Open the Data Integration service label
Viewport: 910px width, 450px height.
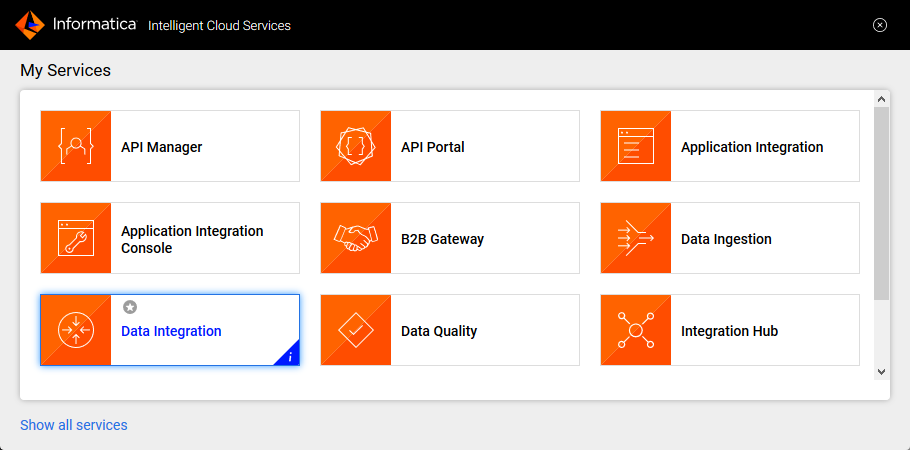pyautogui.click(x=171, y=331)
